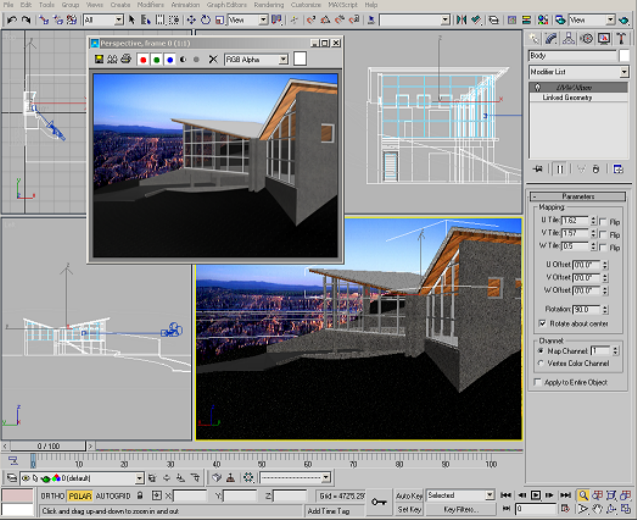Clear the render frame with X icon
The height and width of the screenshot is (520, 637).
coord(213,60)
